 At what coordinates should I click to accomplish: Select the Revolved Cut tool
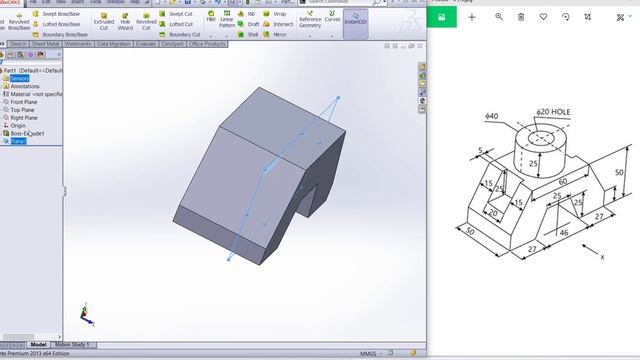146,21
